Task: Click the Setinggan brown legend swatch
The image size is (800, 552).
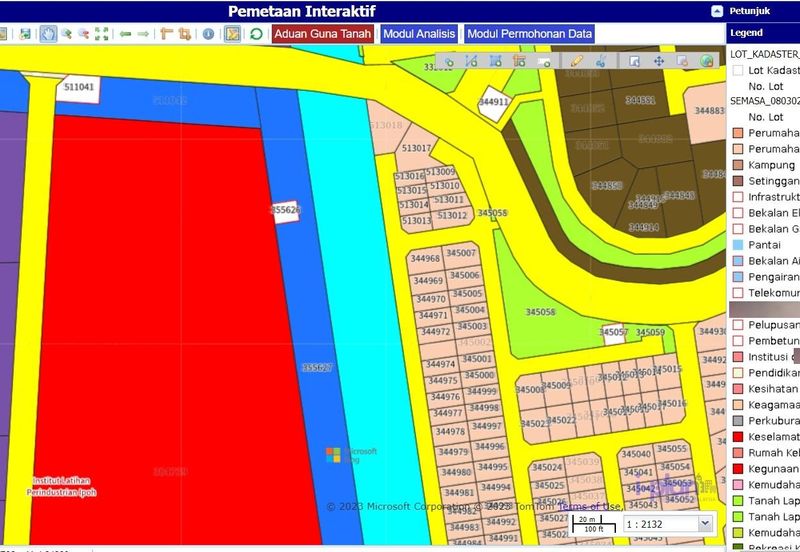Action: tap(738, 181)
